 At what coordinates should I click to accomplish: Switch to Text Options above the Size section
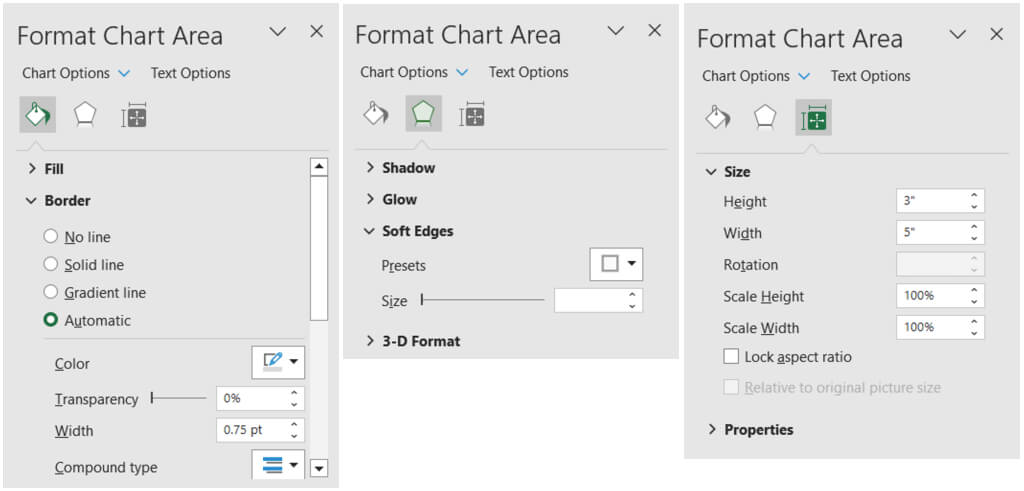click(870, 76)
